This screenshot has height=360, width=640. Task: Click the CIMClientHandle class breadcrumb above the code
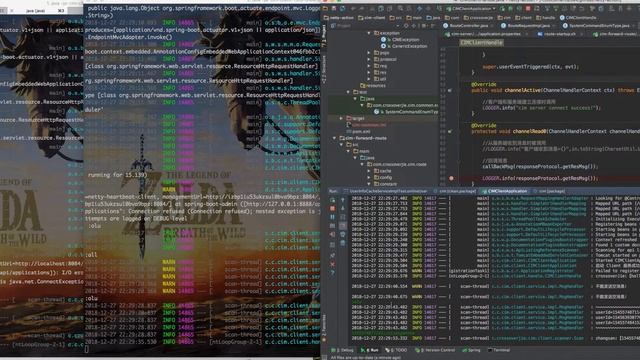(x=482, y=42)
